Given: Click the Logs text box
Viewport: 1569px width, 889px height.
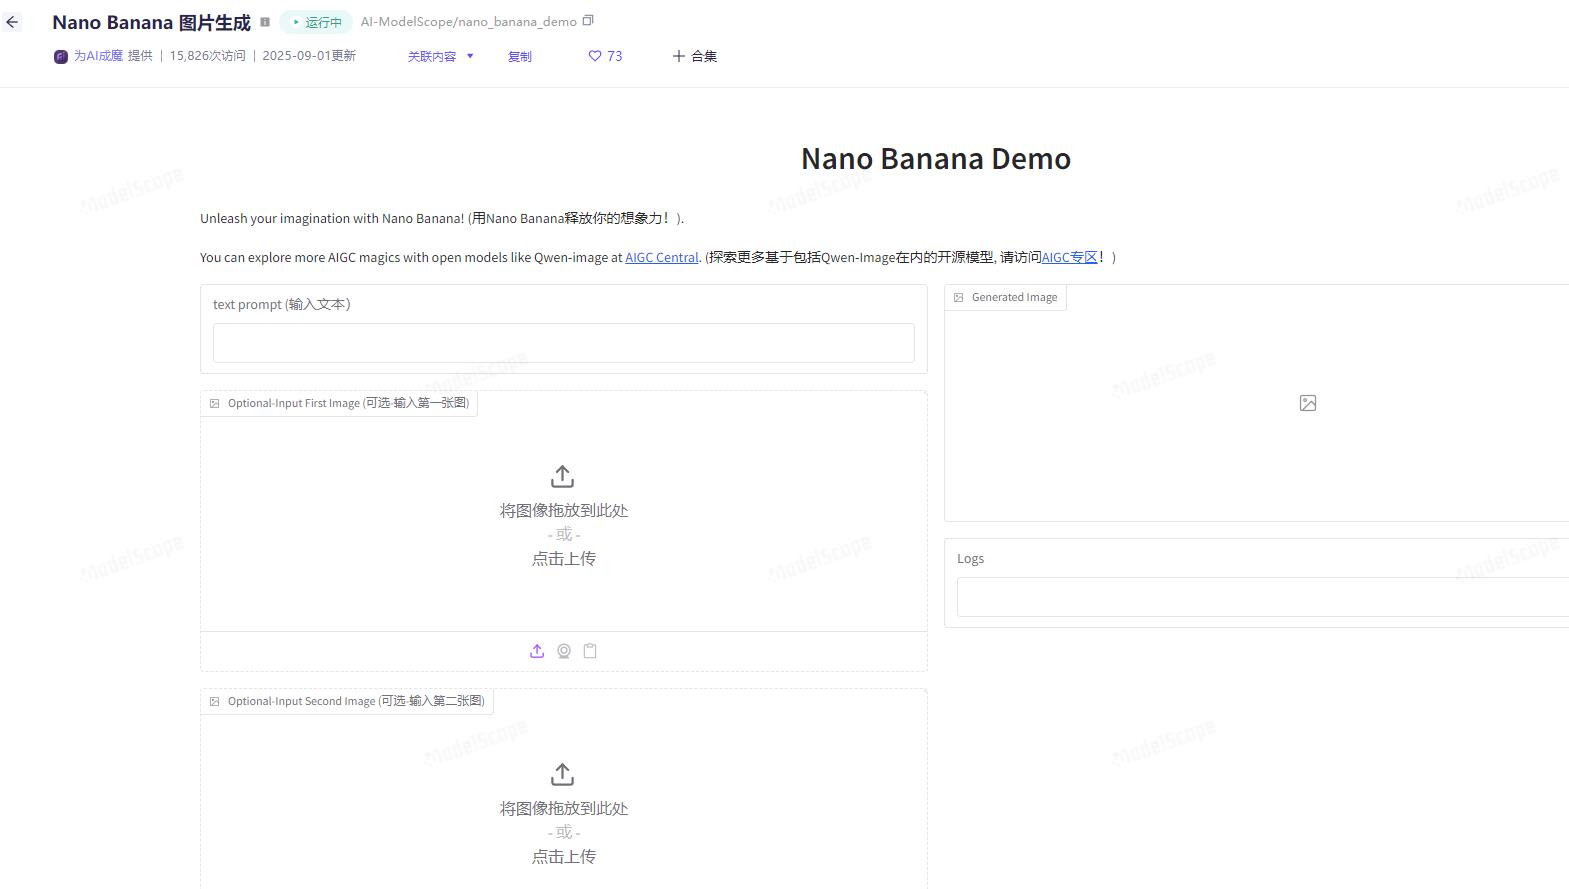Looking at the screenshot, I should click(1263, 597).
